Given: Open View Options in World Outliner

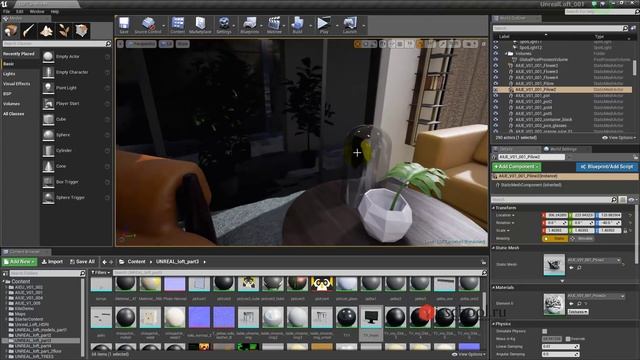Looking at the screenshot, I should click(620, 138).
